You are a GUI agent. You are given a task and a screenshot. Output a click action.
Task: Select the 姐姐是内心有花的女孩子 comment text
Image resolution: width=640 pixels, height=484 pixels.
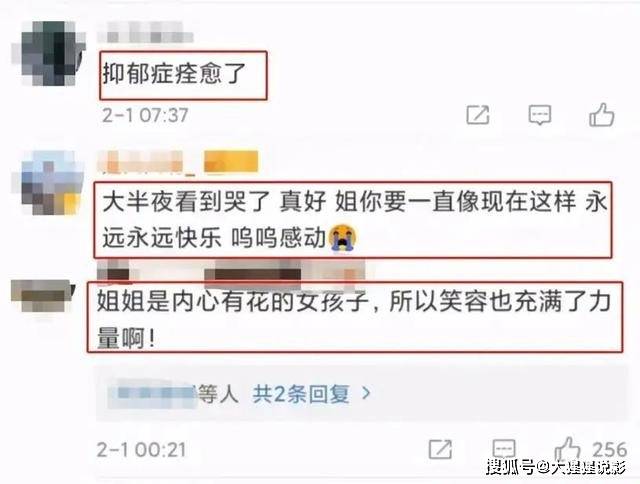(354, 318)
